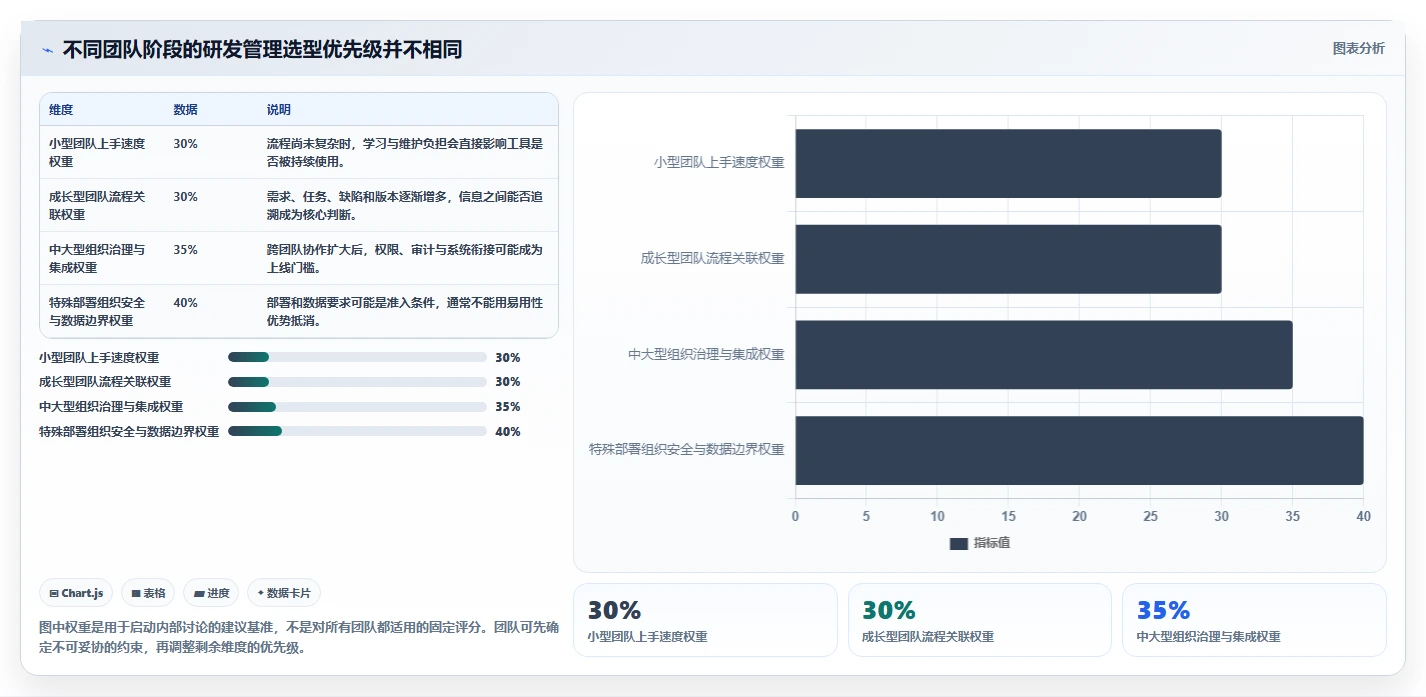Open the 30% 小型团队上手速度权重 data card
Viewport: 1426px width, 697px height.
(705, 620)
